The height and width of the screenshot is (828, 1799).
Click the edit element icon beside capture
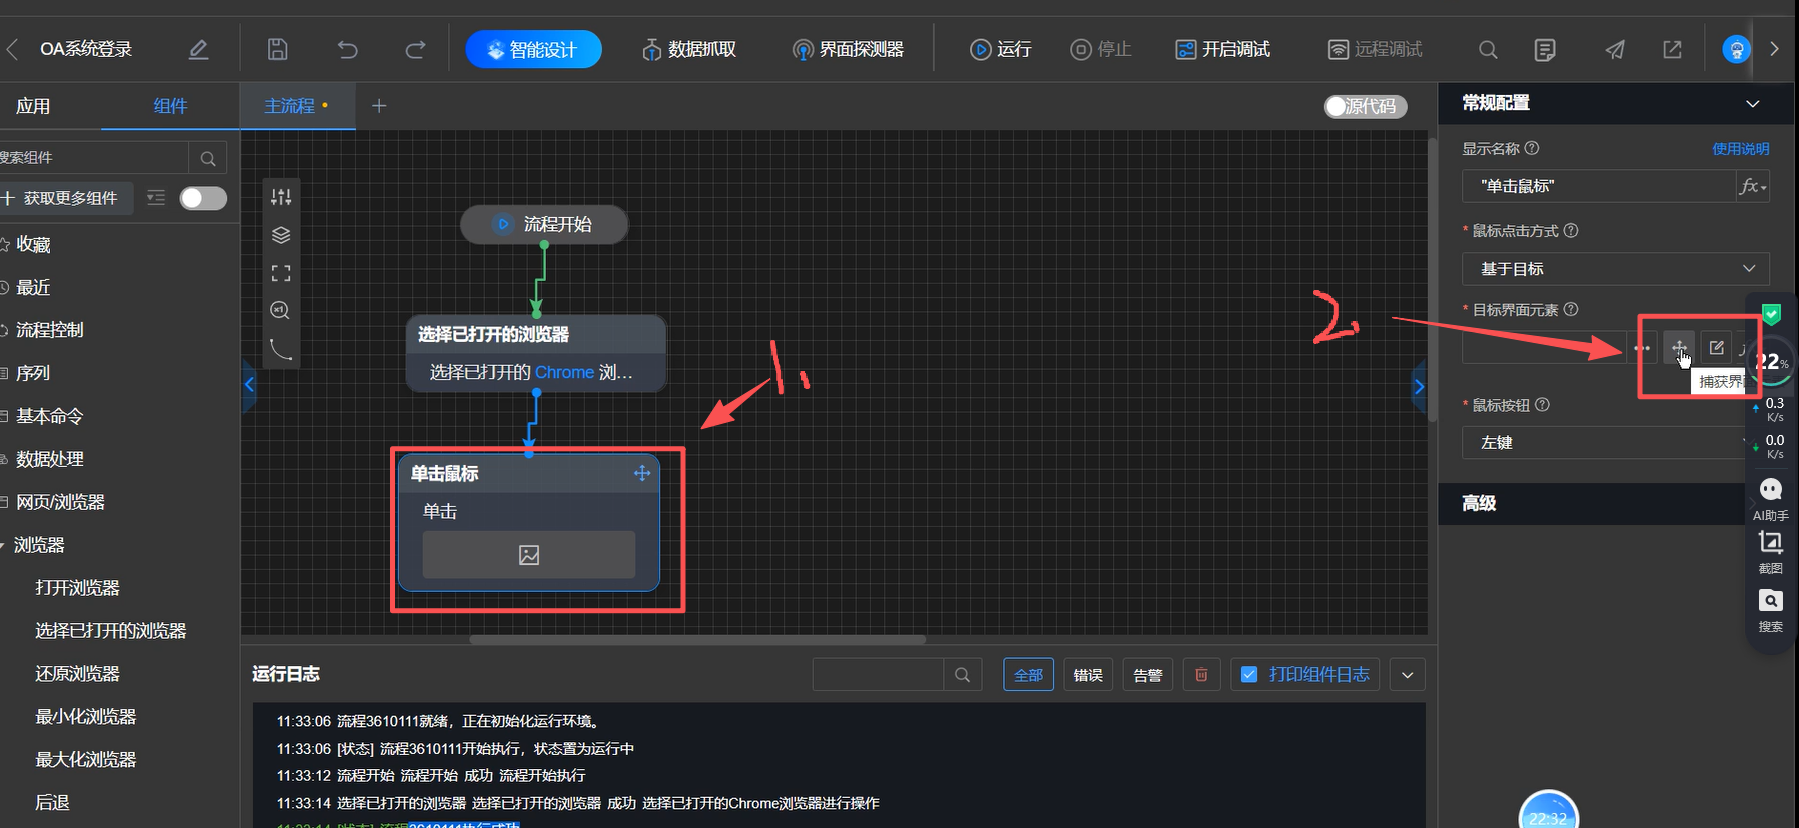[x=1716, y=348]
